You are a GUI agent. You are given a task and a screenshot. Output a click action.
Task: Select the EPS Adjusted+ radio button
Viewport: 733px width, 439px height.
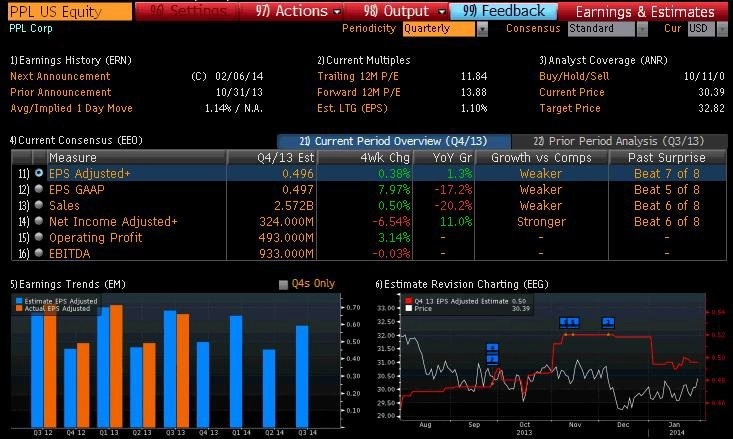click(x=39, y=173)
